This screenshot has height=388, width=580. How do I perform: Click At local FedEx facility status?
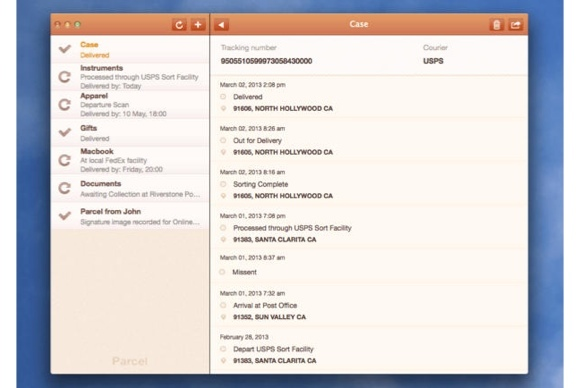[114, 161]
